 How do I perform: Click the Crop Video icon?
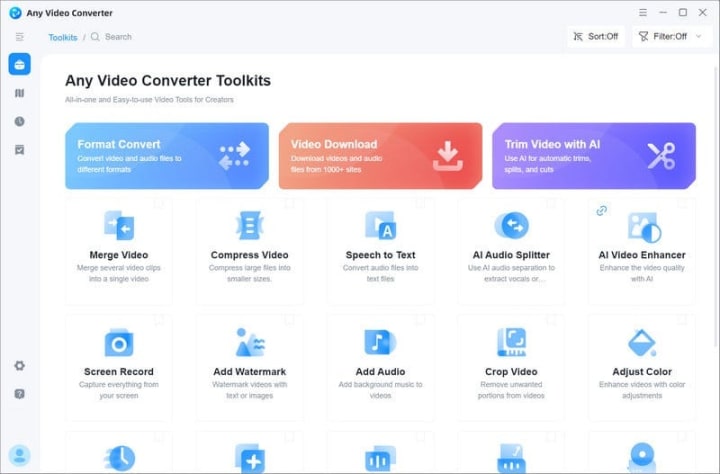[x=511, y=342]
